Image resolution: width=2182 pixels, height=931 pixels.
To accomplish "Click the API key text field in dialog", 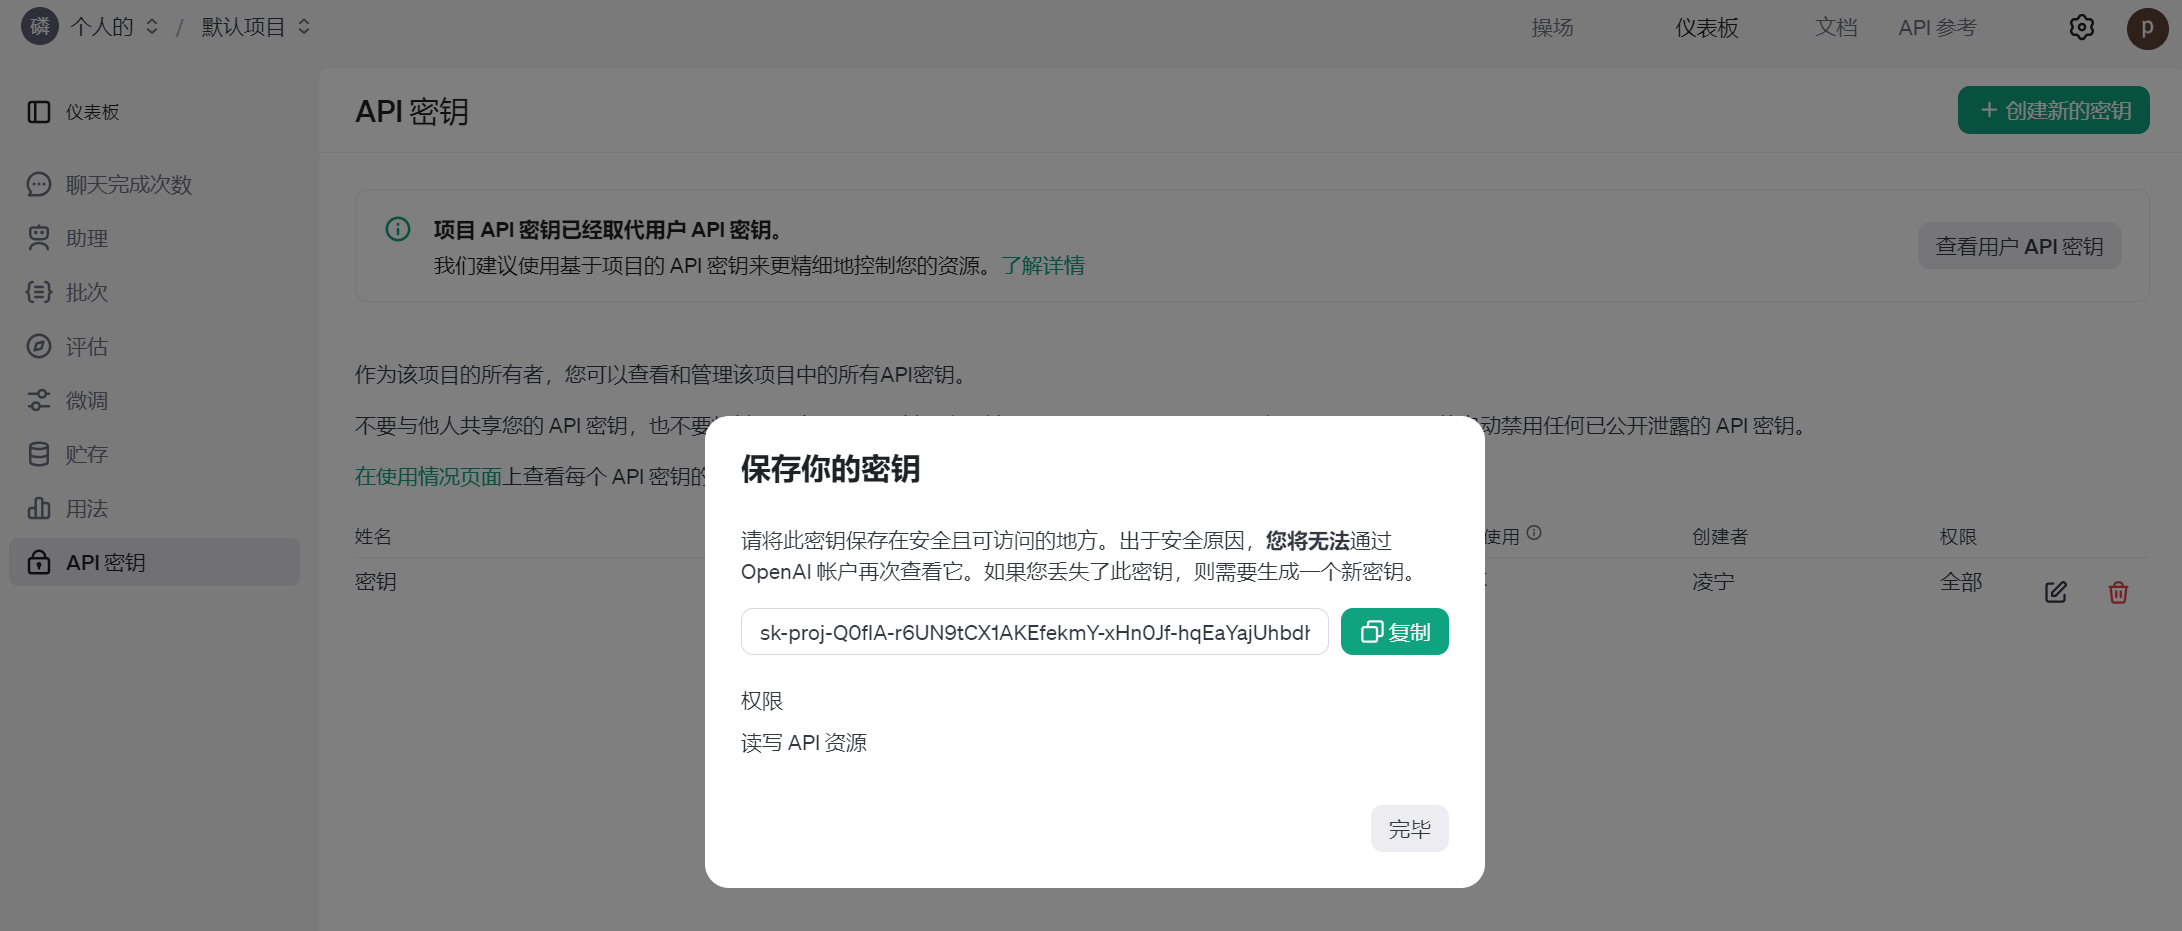I will (x=1034, y=632).
